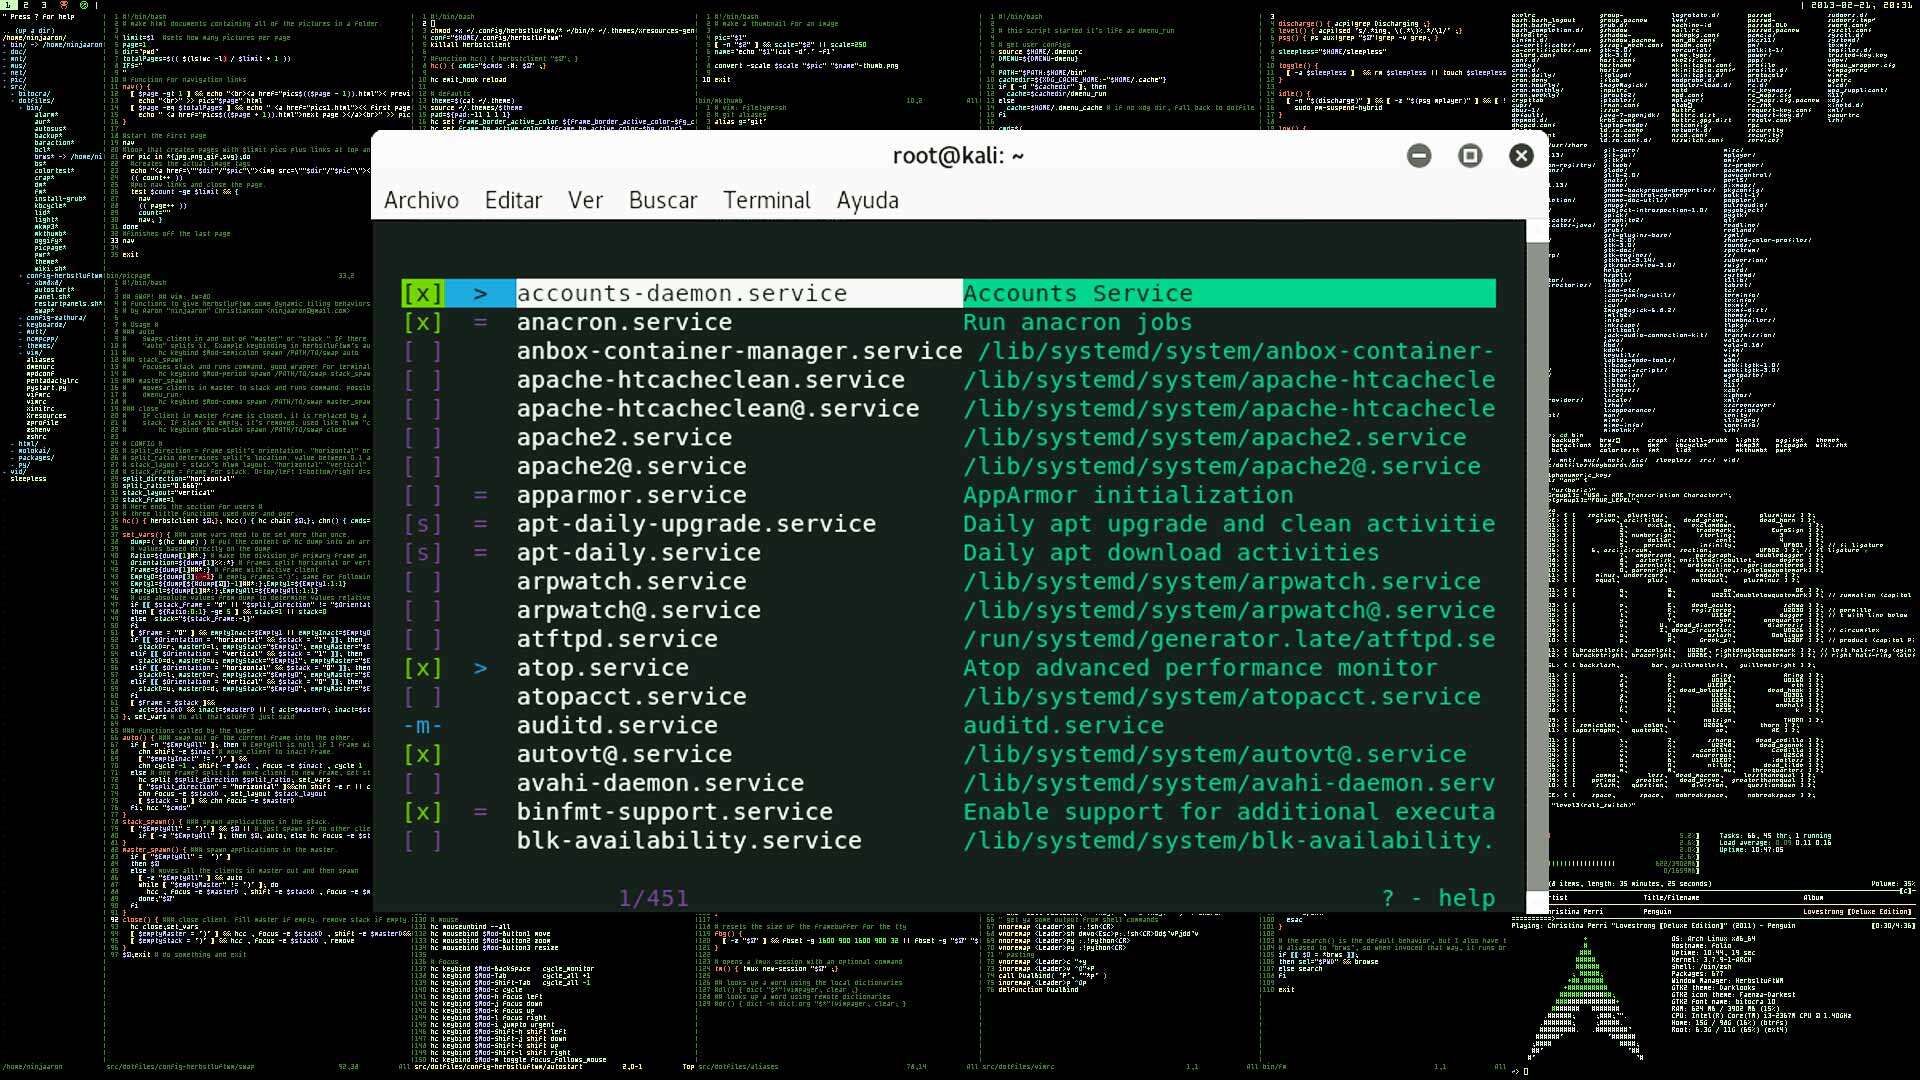Click the restore window icon on the titlebar
This screenshot has height=1080, width=1920.
pyautogui.click(x=1470, y=155)
